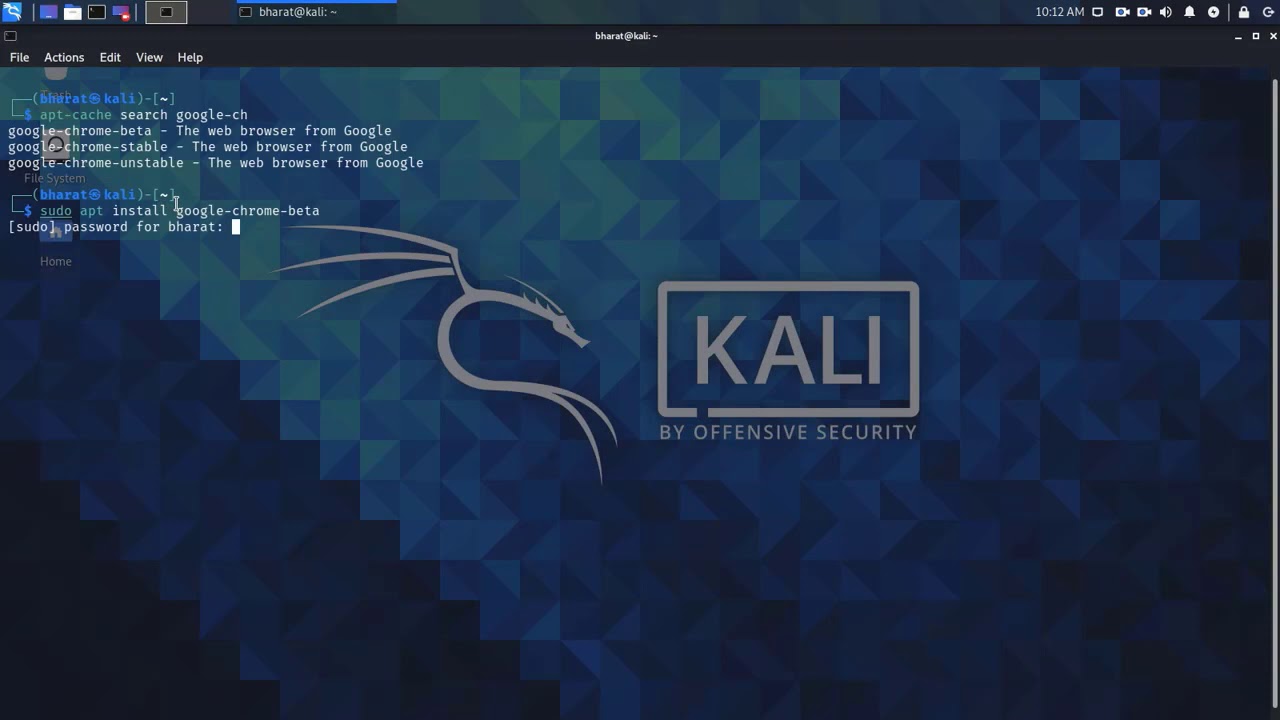Open the notifications bell
The height and width of the screenshot is (720, 1280).
pyautogui.click(x=1190, y=12)
